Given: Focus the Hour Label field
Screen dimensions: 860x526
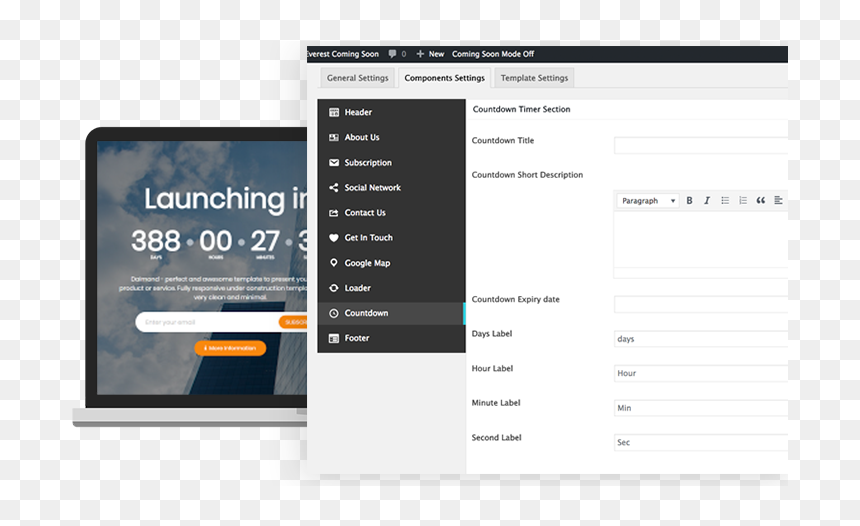Looking at the screenshot, I should pos(701,374).
